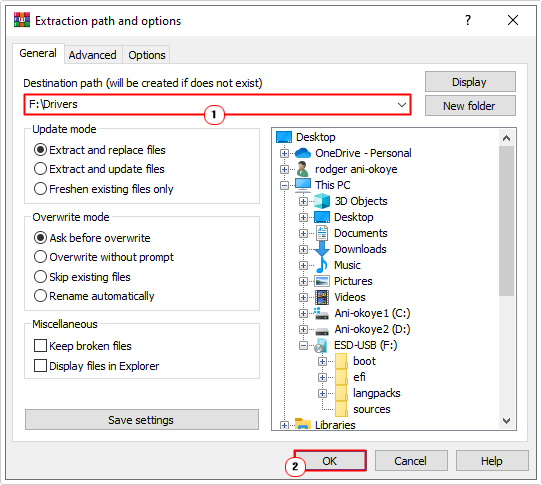This screenshot has width=542, height=485.
Task: Select Extract and replace files
Action: (100, 150)
